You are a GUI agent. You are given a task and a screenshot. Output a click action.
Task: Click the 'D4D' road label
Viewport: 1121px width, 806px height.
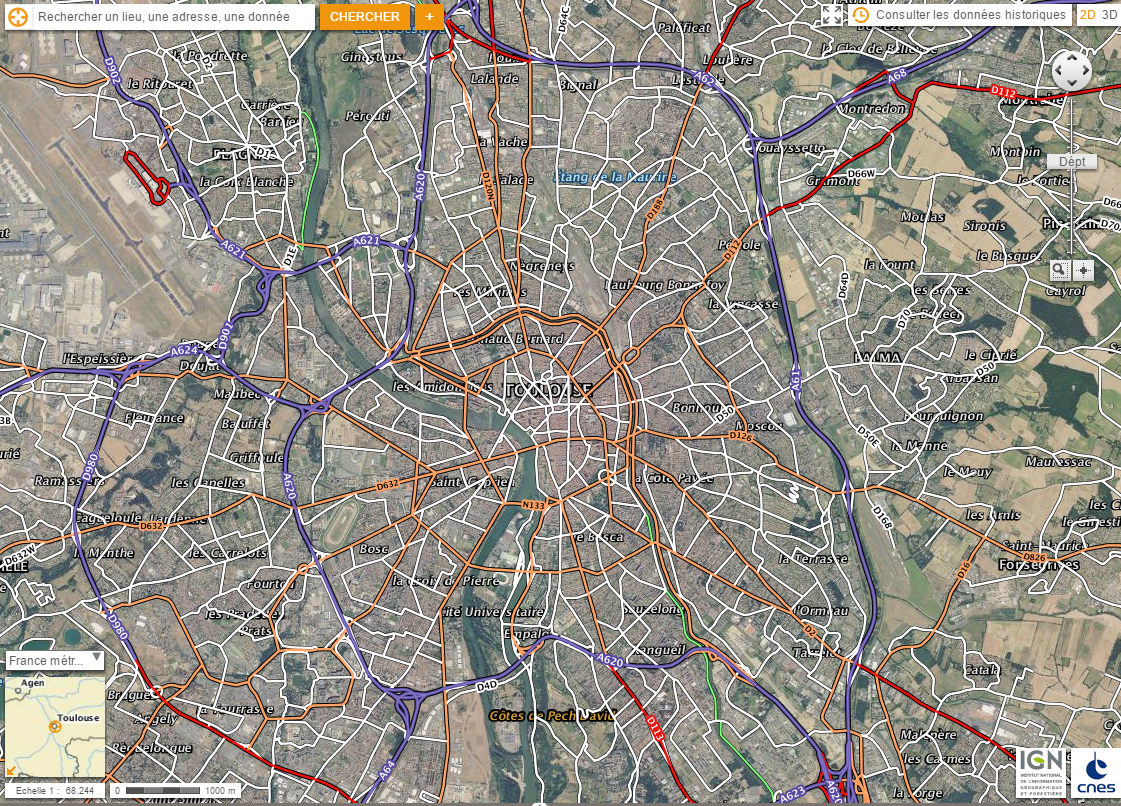tap(486, 686)
